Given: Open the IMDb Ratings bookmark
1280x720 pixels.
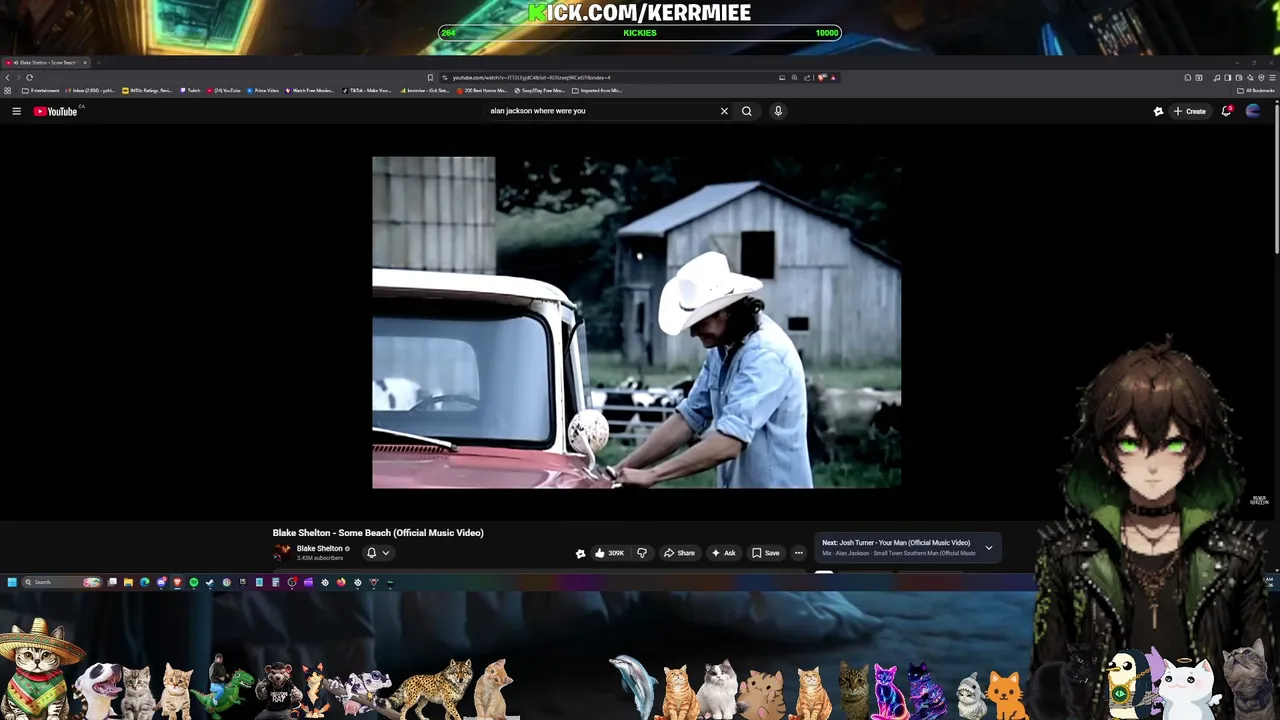Looking at the screenshot, I should [x=148, y=90].
